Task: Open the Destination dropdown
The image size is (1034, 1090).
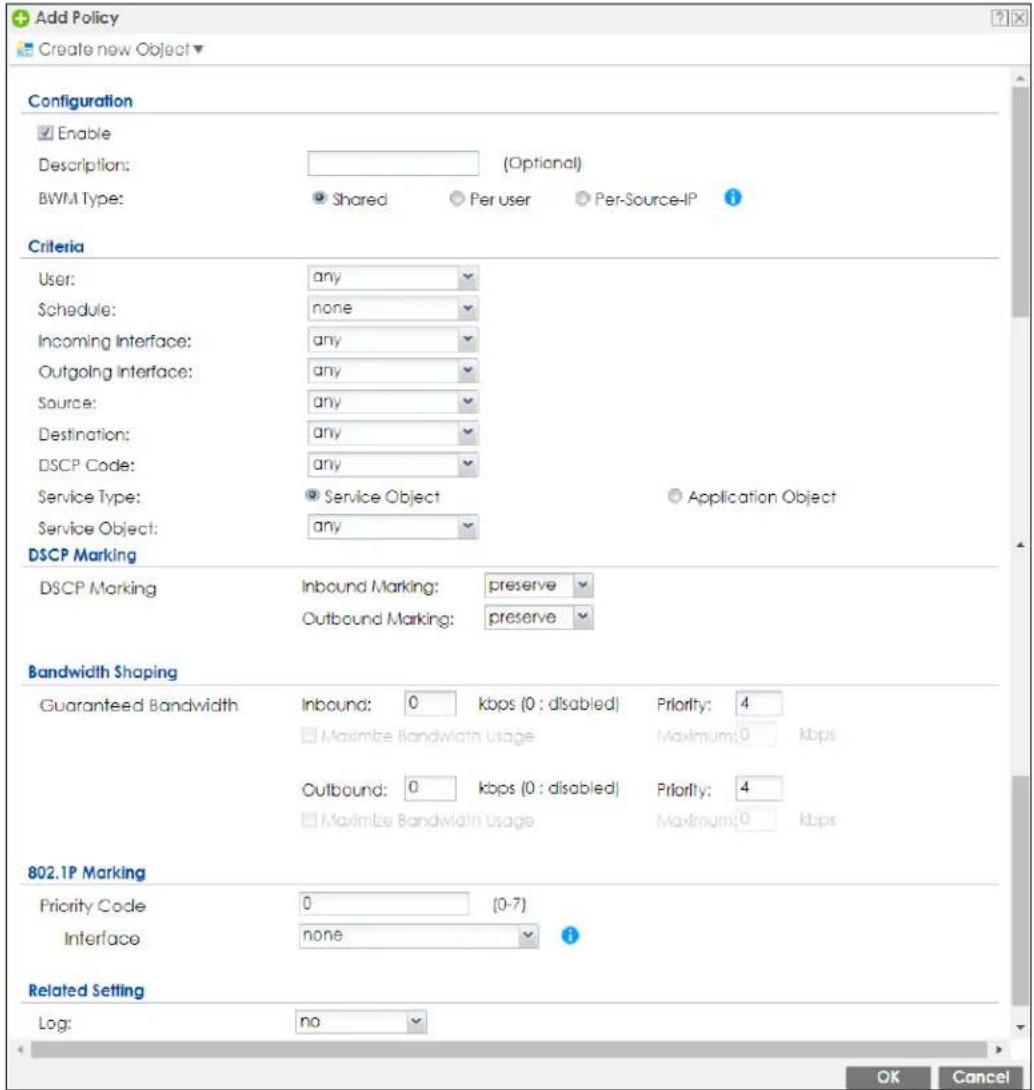Action: (393, 432)
